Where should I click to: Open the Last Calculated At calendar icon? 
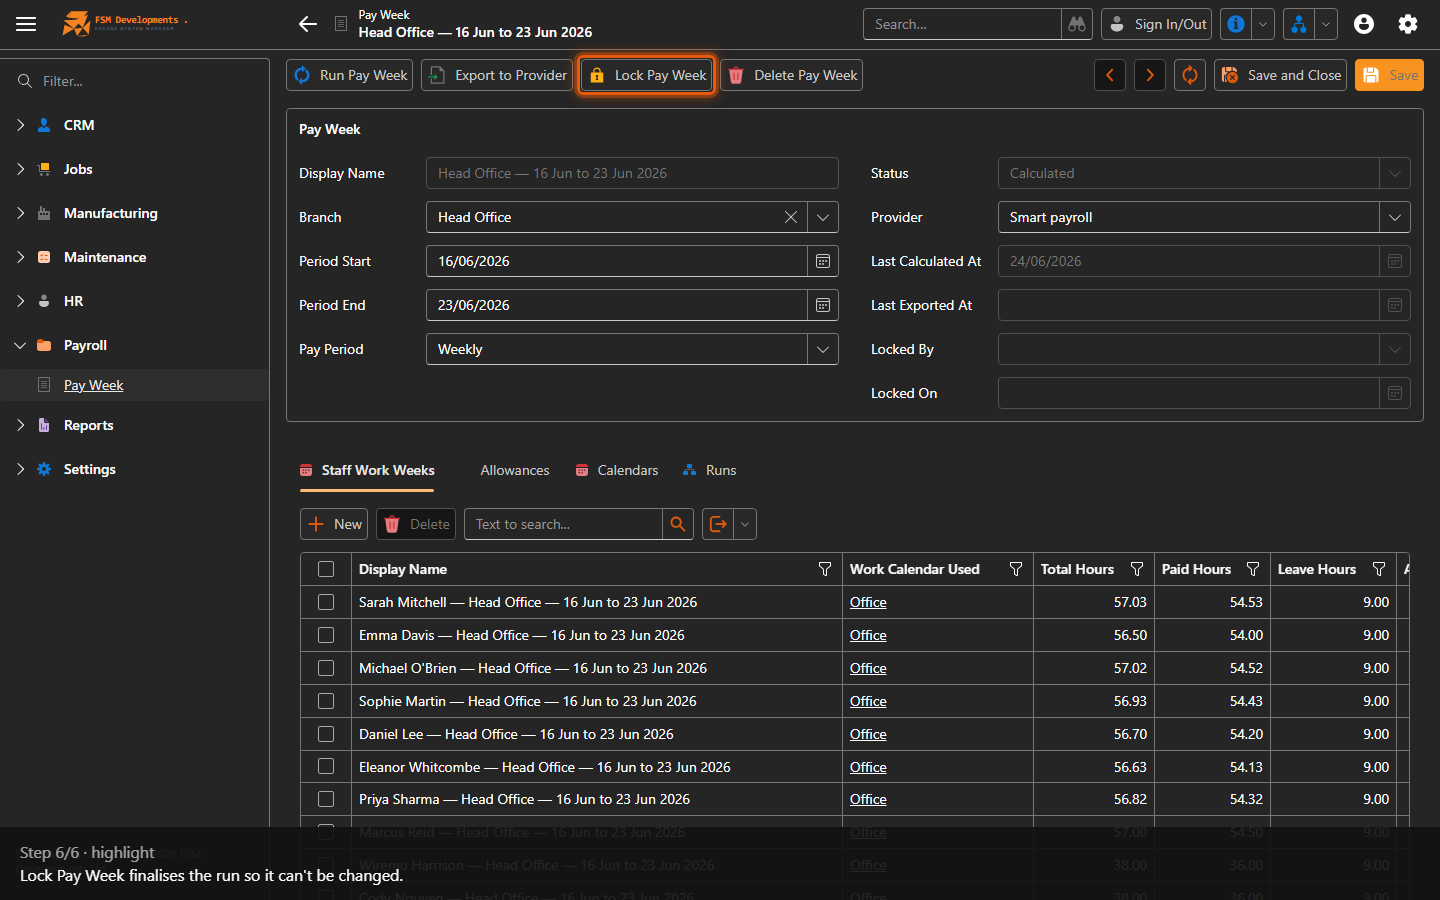tap(1395, 261)
